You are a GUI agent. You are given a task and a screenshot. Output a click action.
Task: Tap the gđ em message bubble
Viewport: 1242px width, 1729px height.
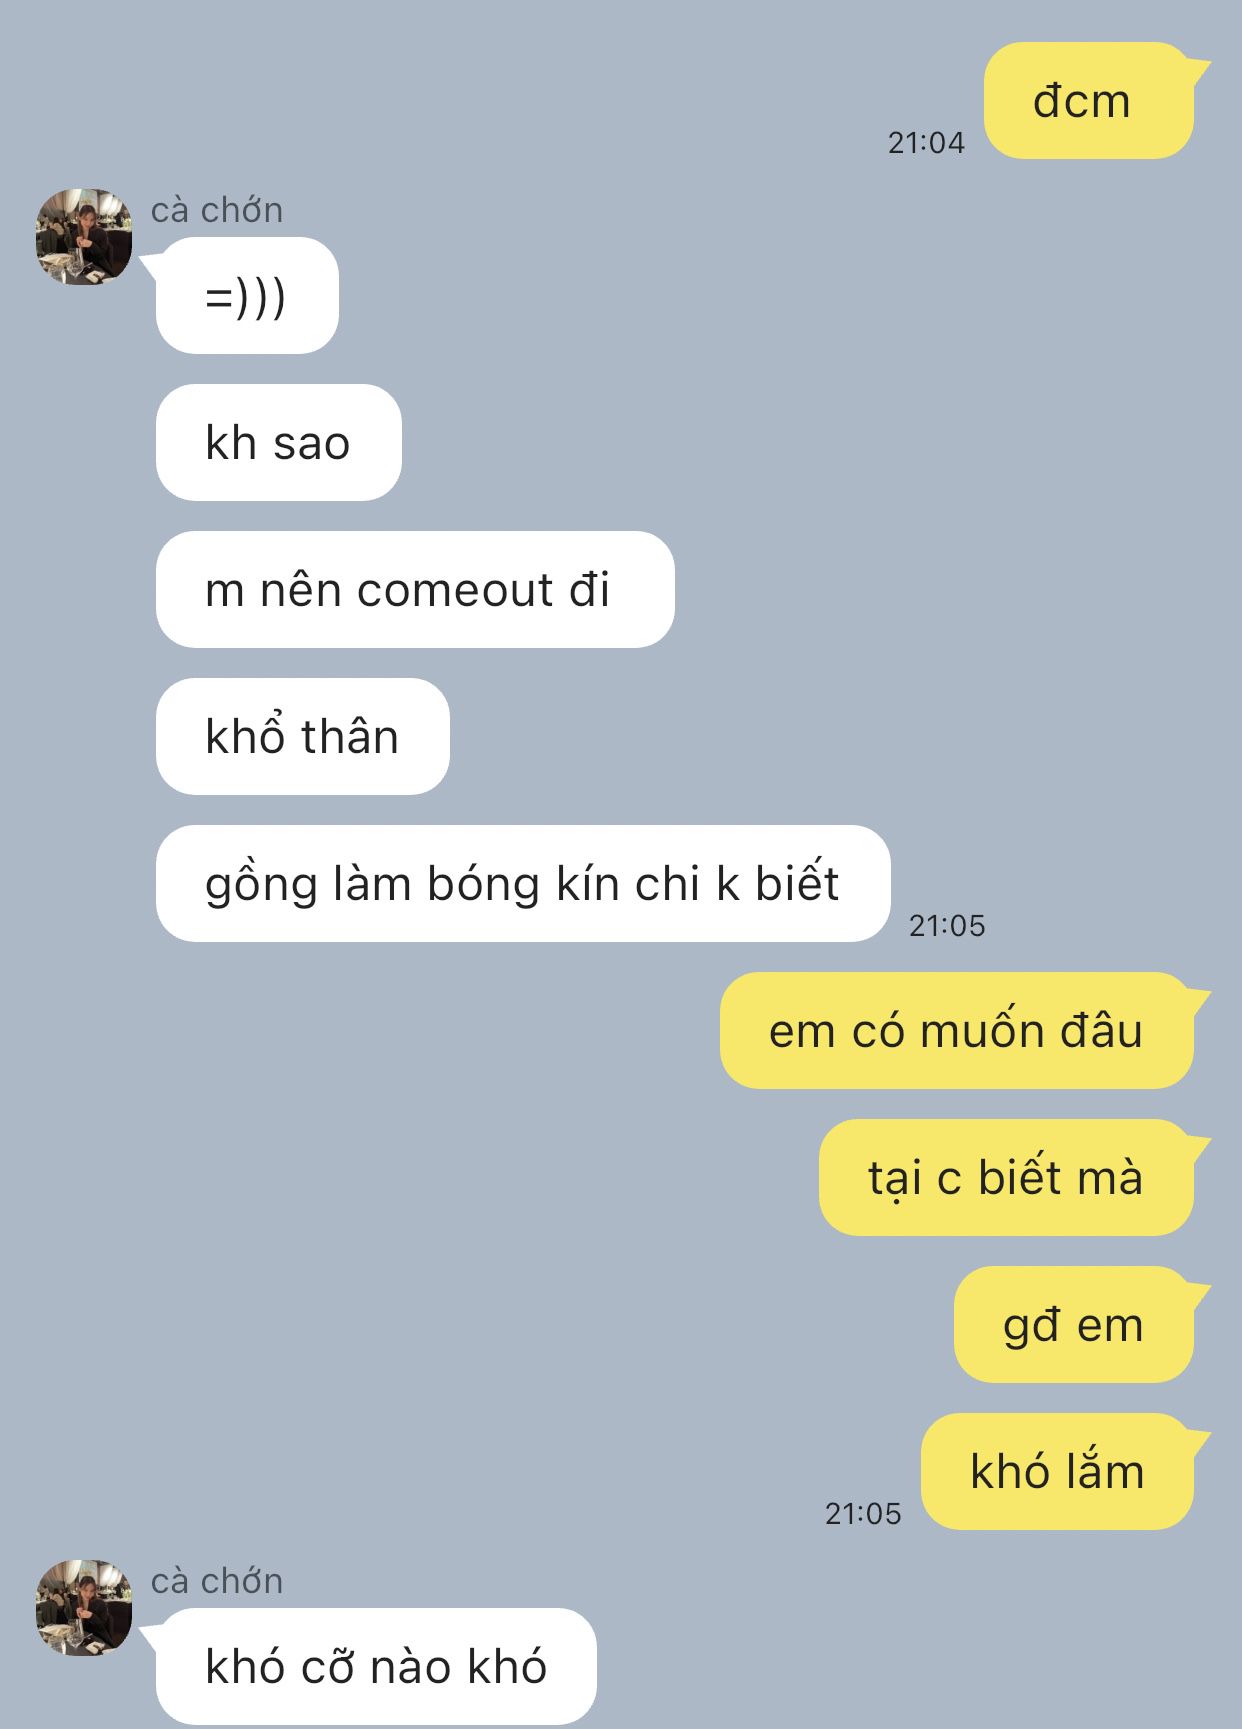coord(1074,1324)
